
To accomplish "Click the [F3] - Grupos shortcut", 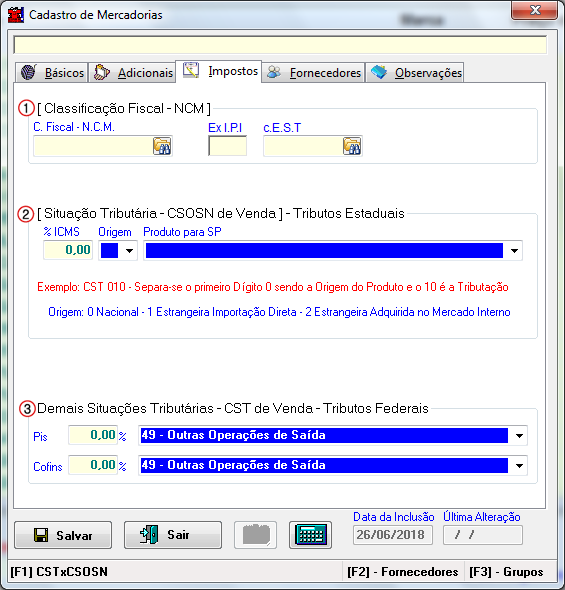I will pyautogui.click(x=506, y=572).
